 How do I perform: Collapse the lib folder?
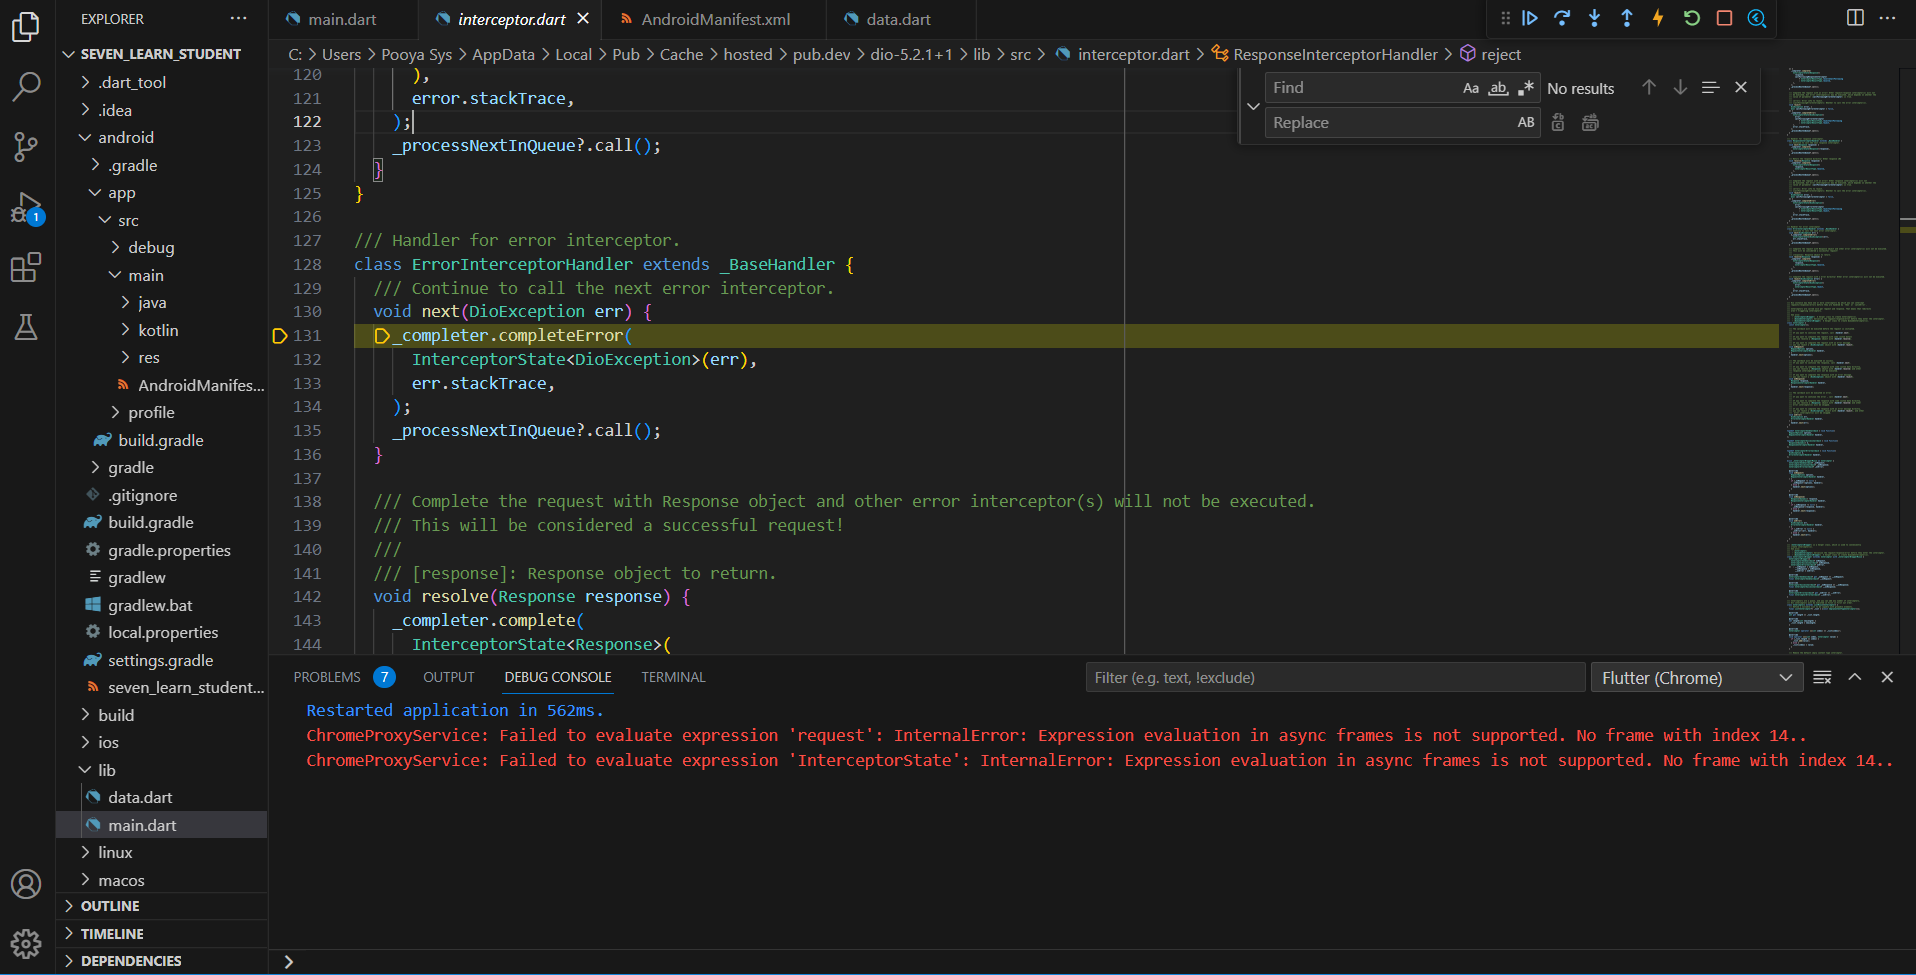tap(160, 770)
